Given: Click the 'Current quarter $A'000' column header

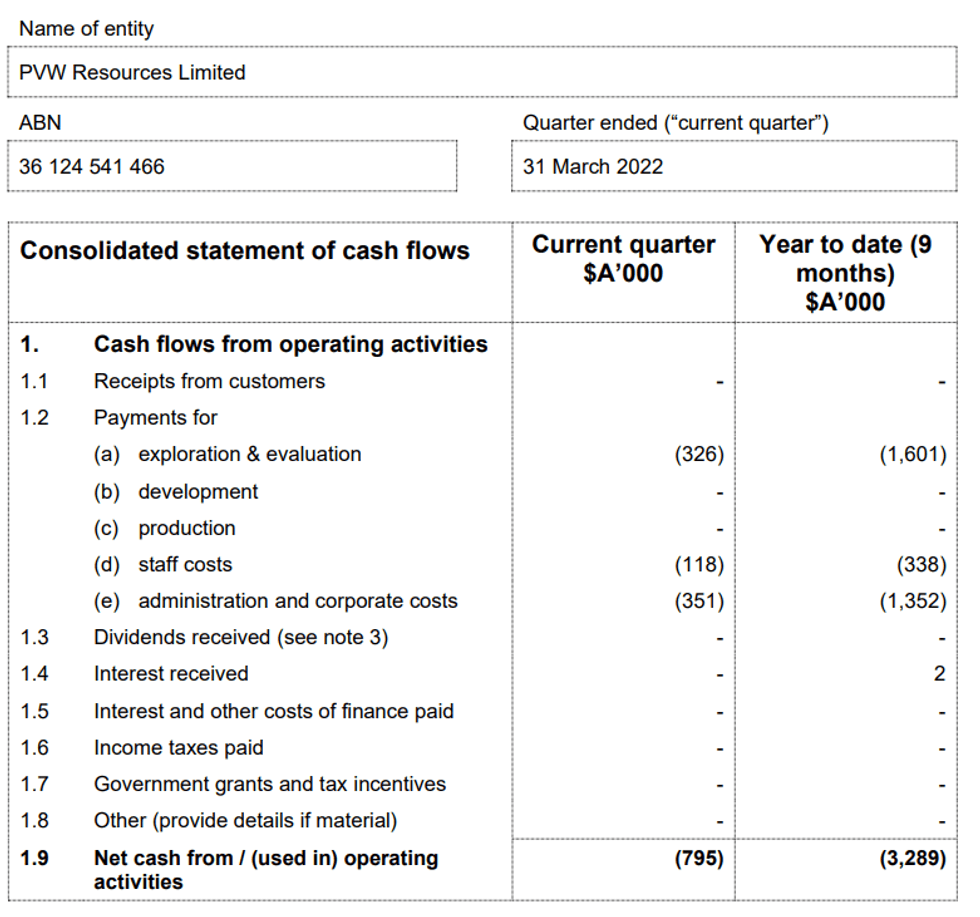Looking at the screenshot, I should tap(623, 259).
